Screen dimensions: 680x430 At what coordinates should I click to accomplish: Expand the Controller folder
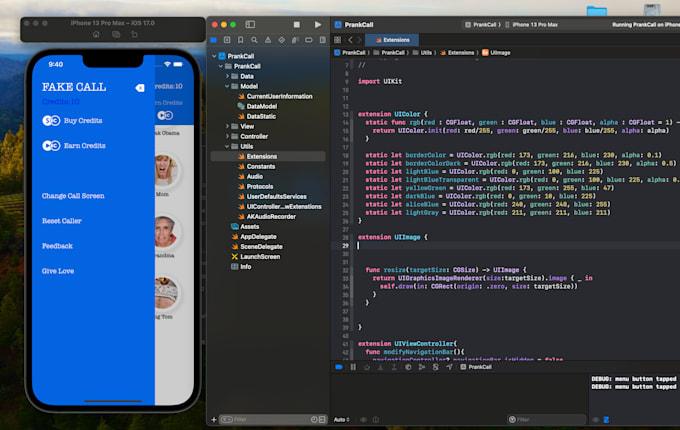228,136
